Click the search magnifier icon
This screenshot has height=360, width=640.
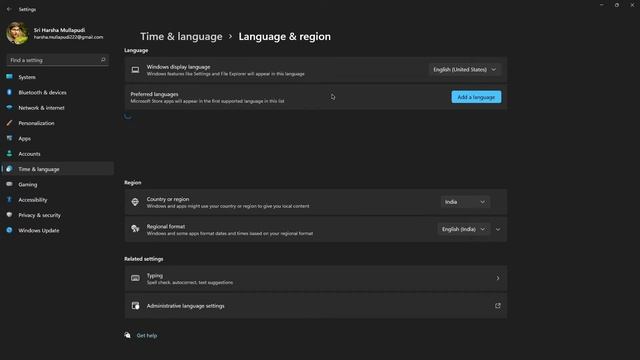coord(103,60)
